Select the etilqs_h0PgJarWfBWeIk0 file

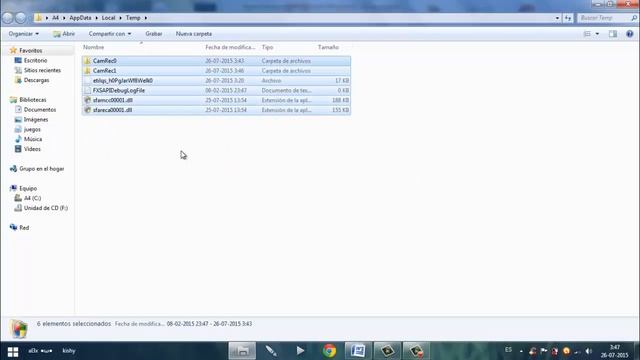point(216,80)
